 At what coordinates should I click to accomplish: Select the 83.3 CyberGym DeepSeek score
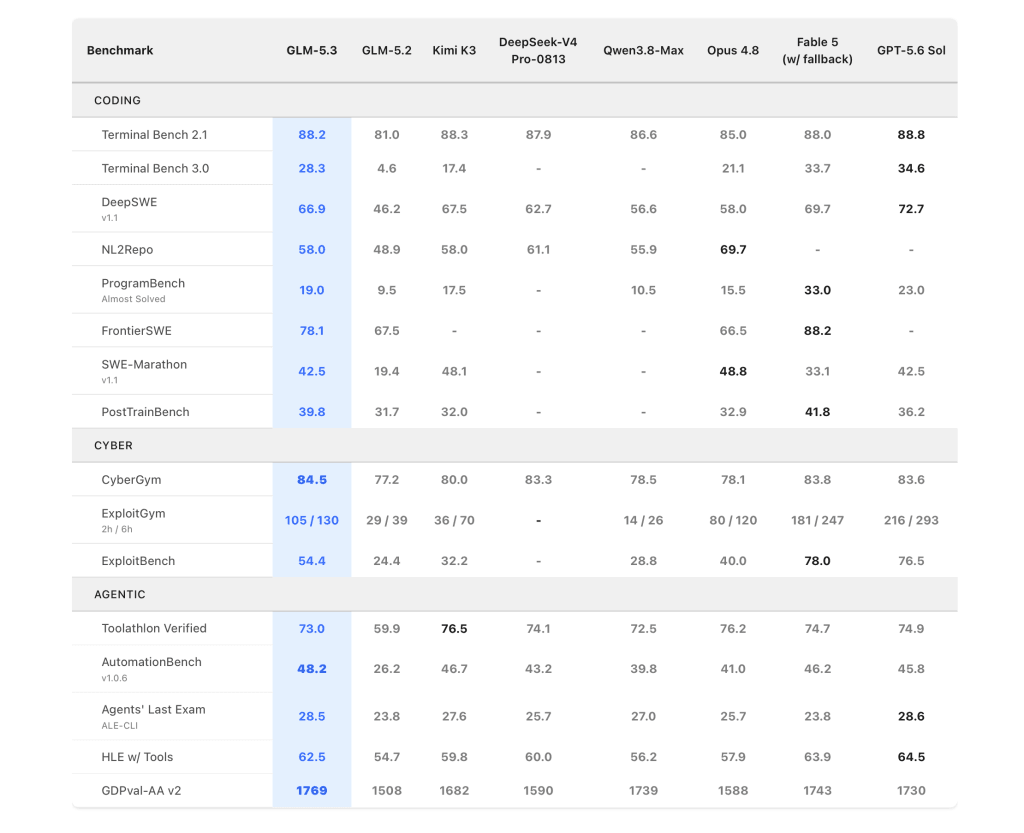pyautogui.click(x=538, y=480)
